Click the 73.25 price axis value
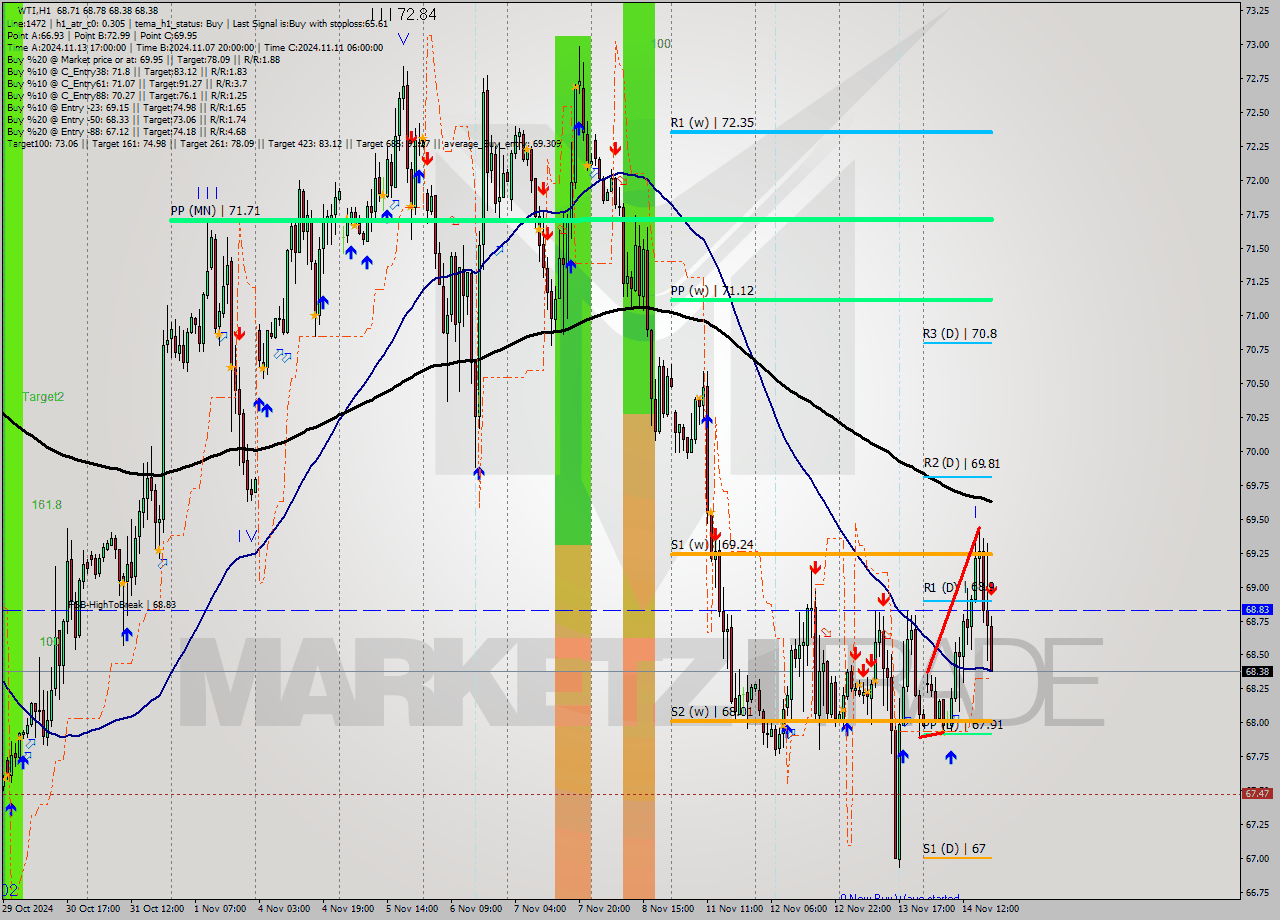The image size is (1280, 920). coord(1257,10)
